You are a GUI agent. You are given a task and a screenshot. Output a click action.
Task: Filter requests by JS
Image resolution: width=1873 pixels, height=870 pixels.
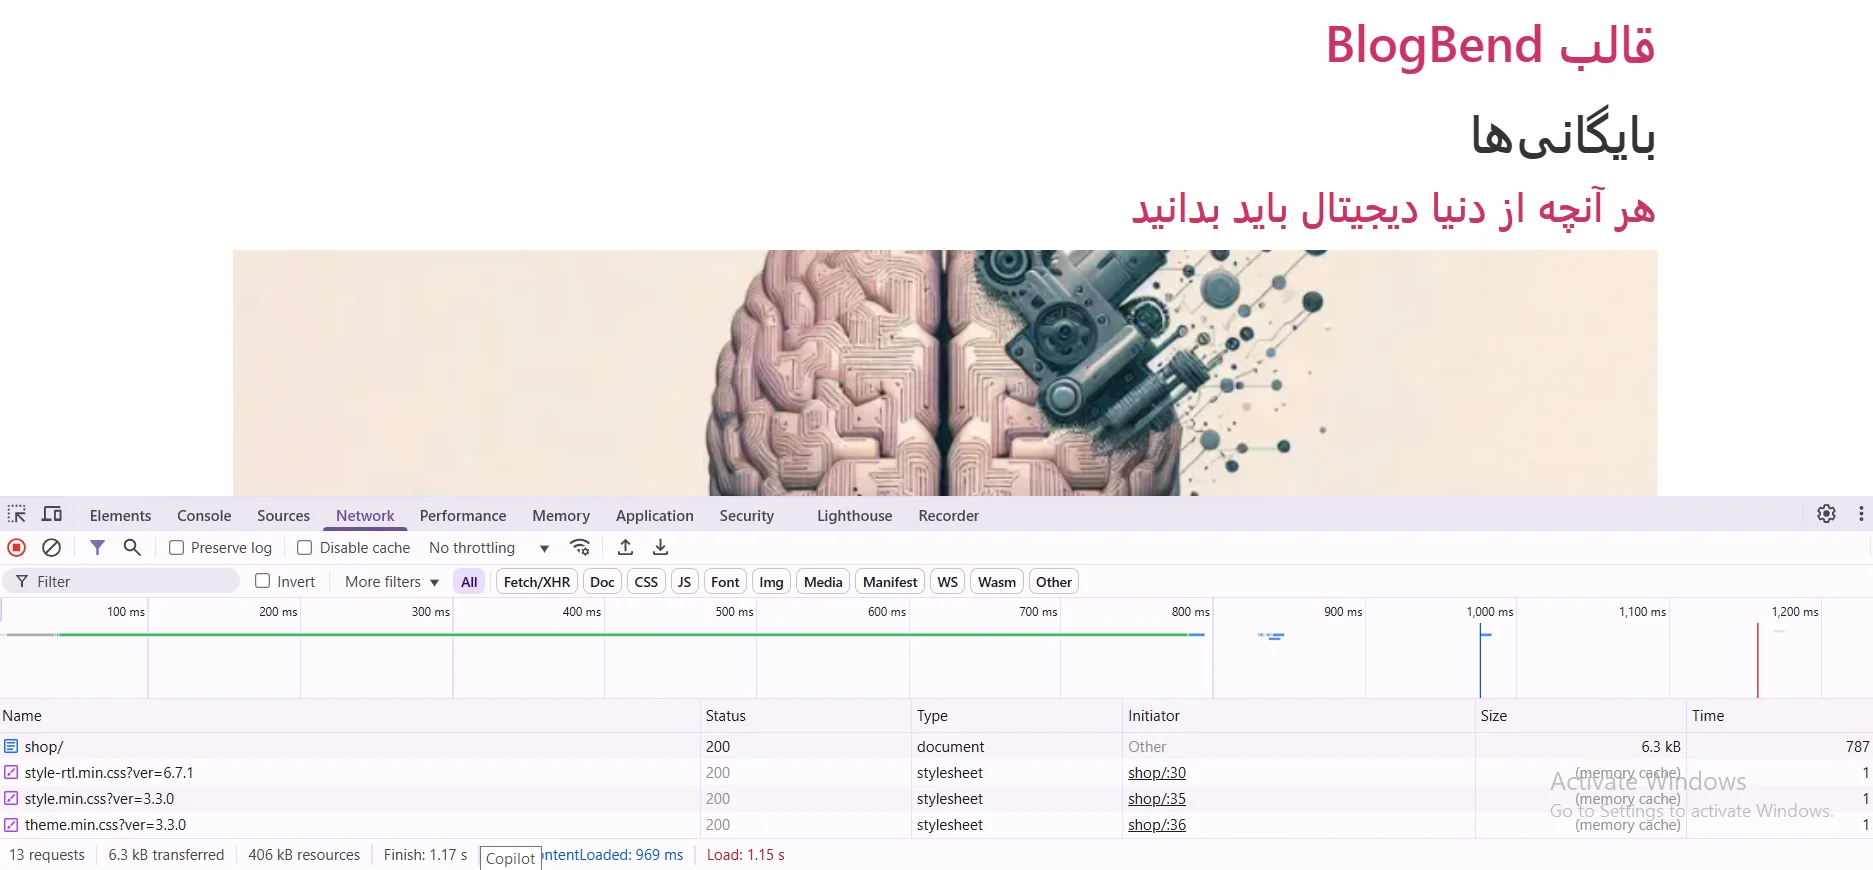click(x=684, y=582)
